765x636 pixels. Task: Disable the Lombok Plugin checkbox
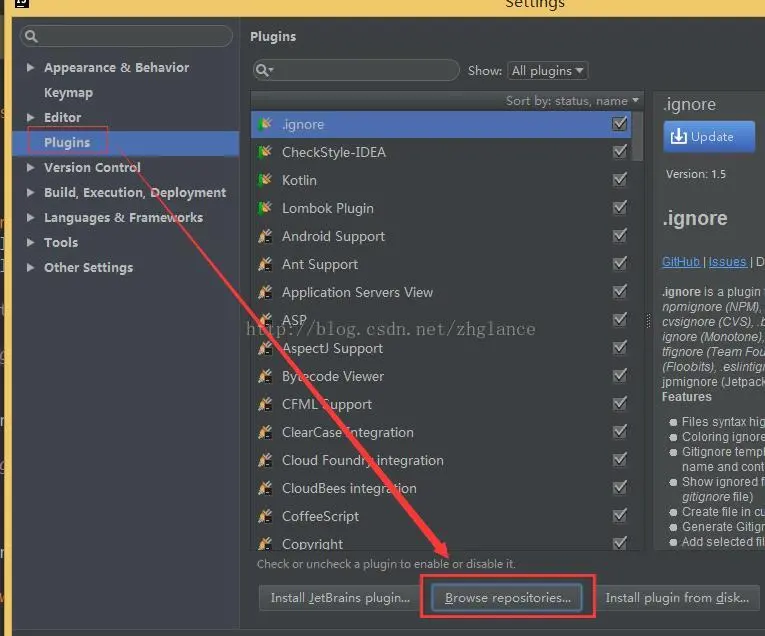(x=620, y=208)
